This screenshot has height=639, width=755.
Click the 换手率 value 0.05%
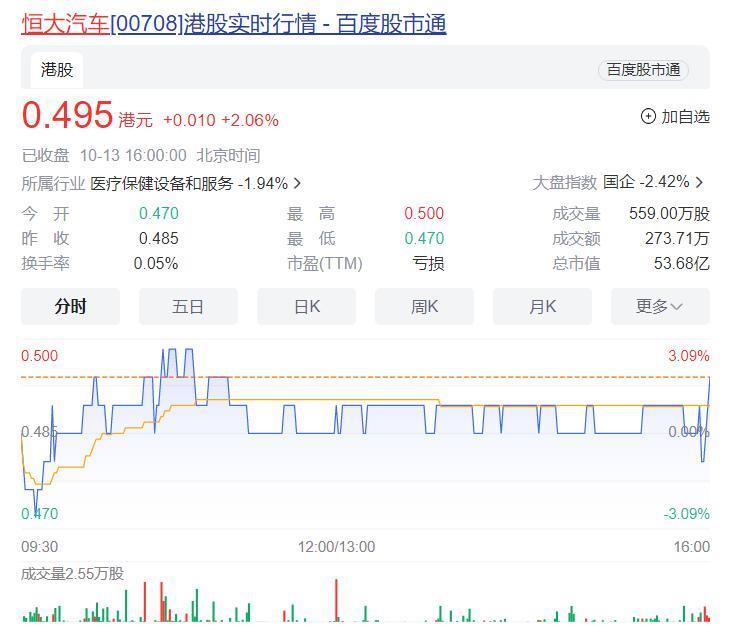[x=156, y=263]
